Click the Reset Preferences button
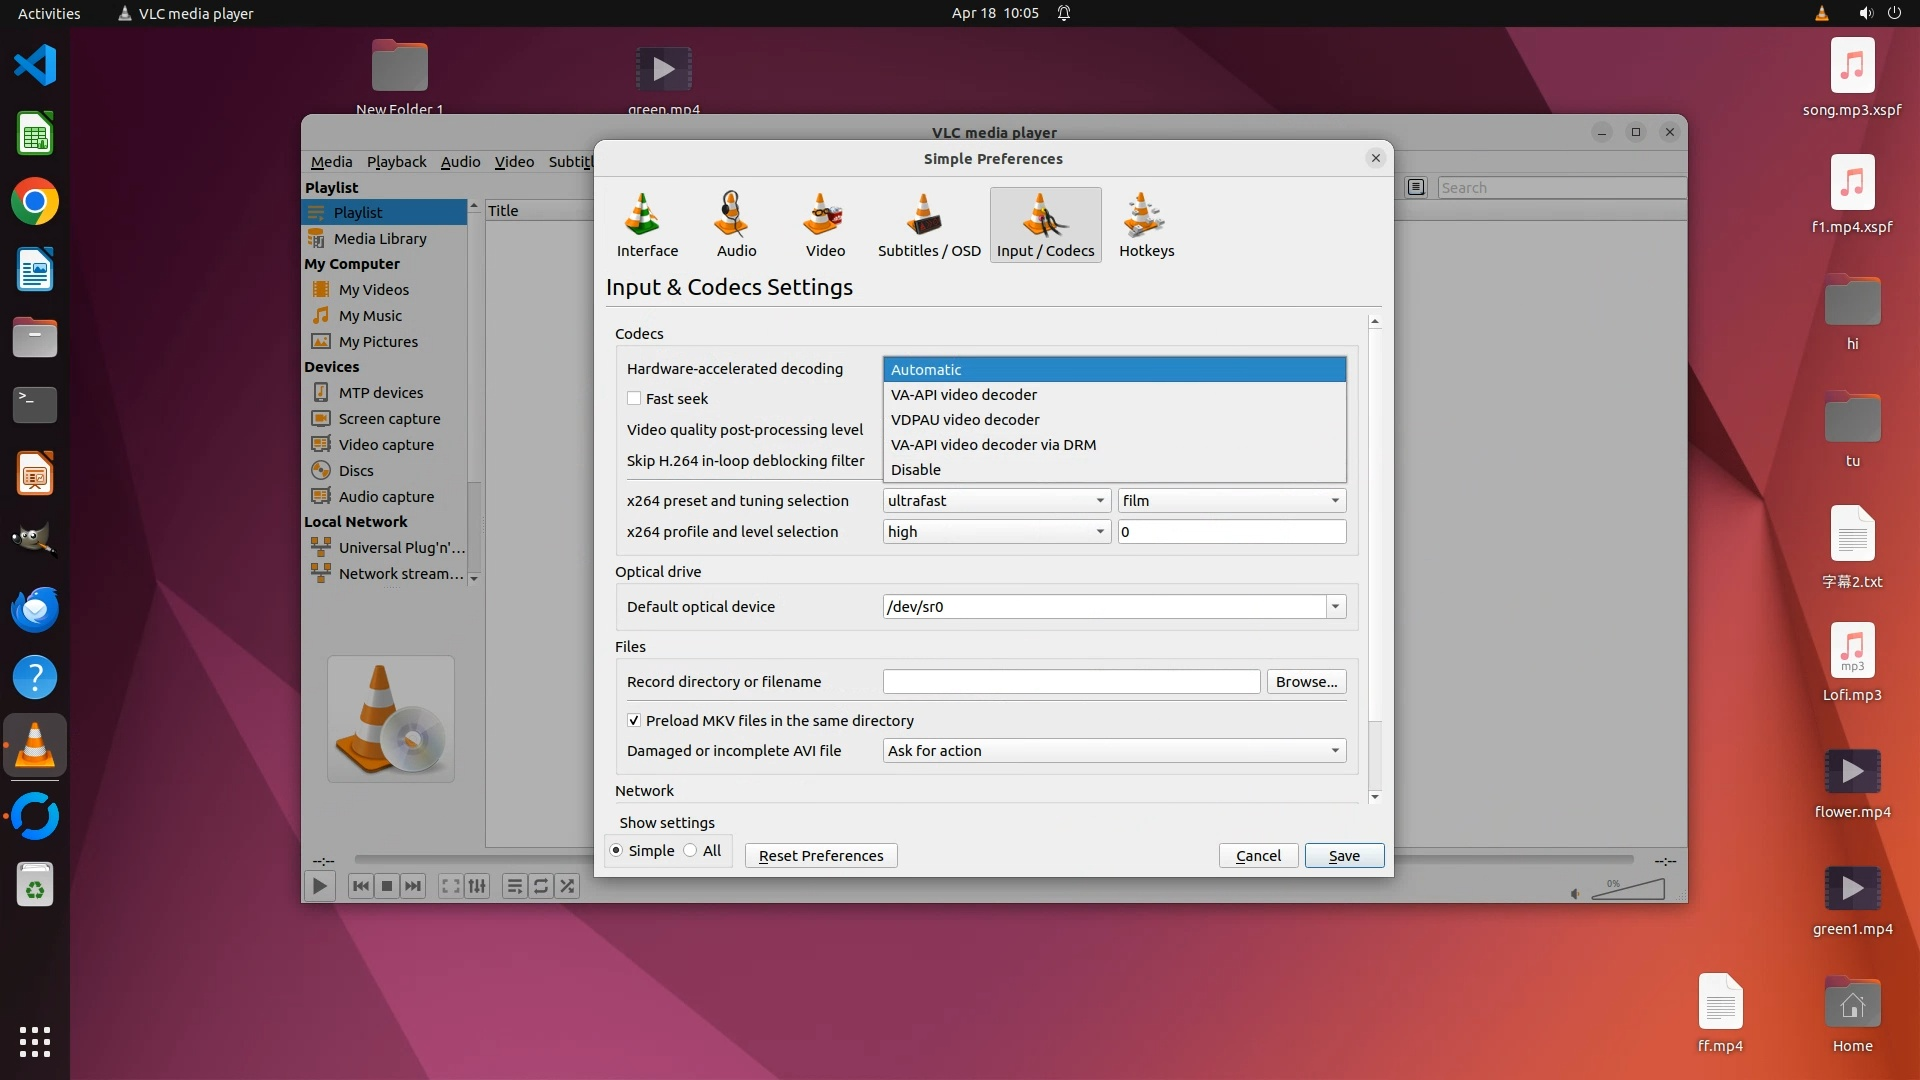This screenshot has height=1080, width=1920. [x=820, y=856]
